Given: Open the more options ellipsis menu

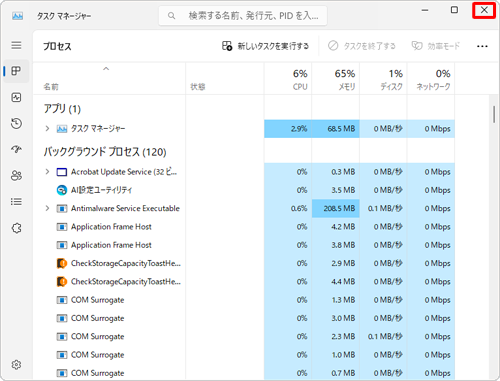Looking at the screenshot, I should point(482,46).
